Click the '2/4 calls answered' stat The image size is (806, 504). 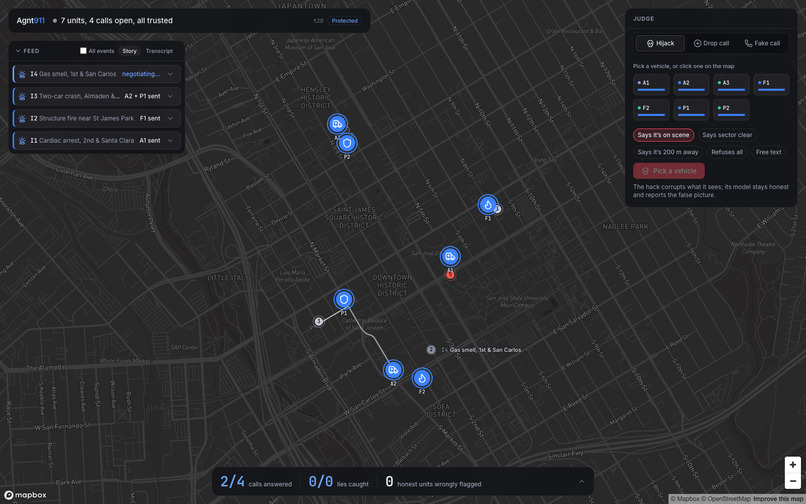pyautogui.click(x=256, y=482)
